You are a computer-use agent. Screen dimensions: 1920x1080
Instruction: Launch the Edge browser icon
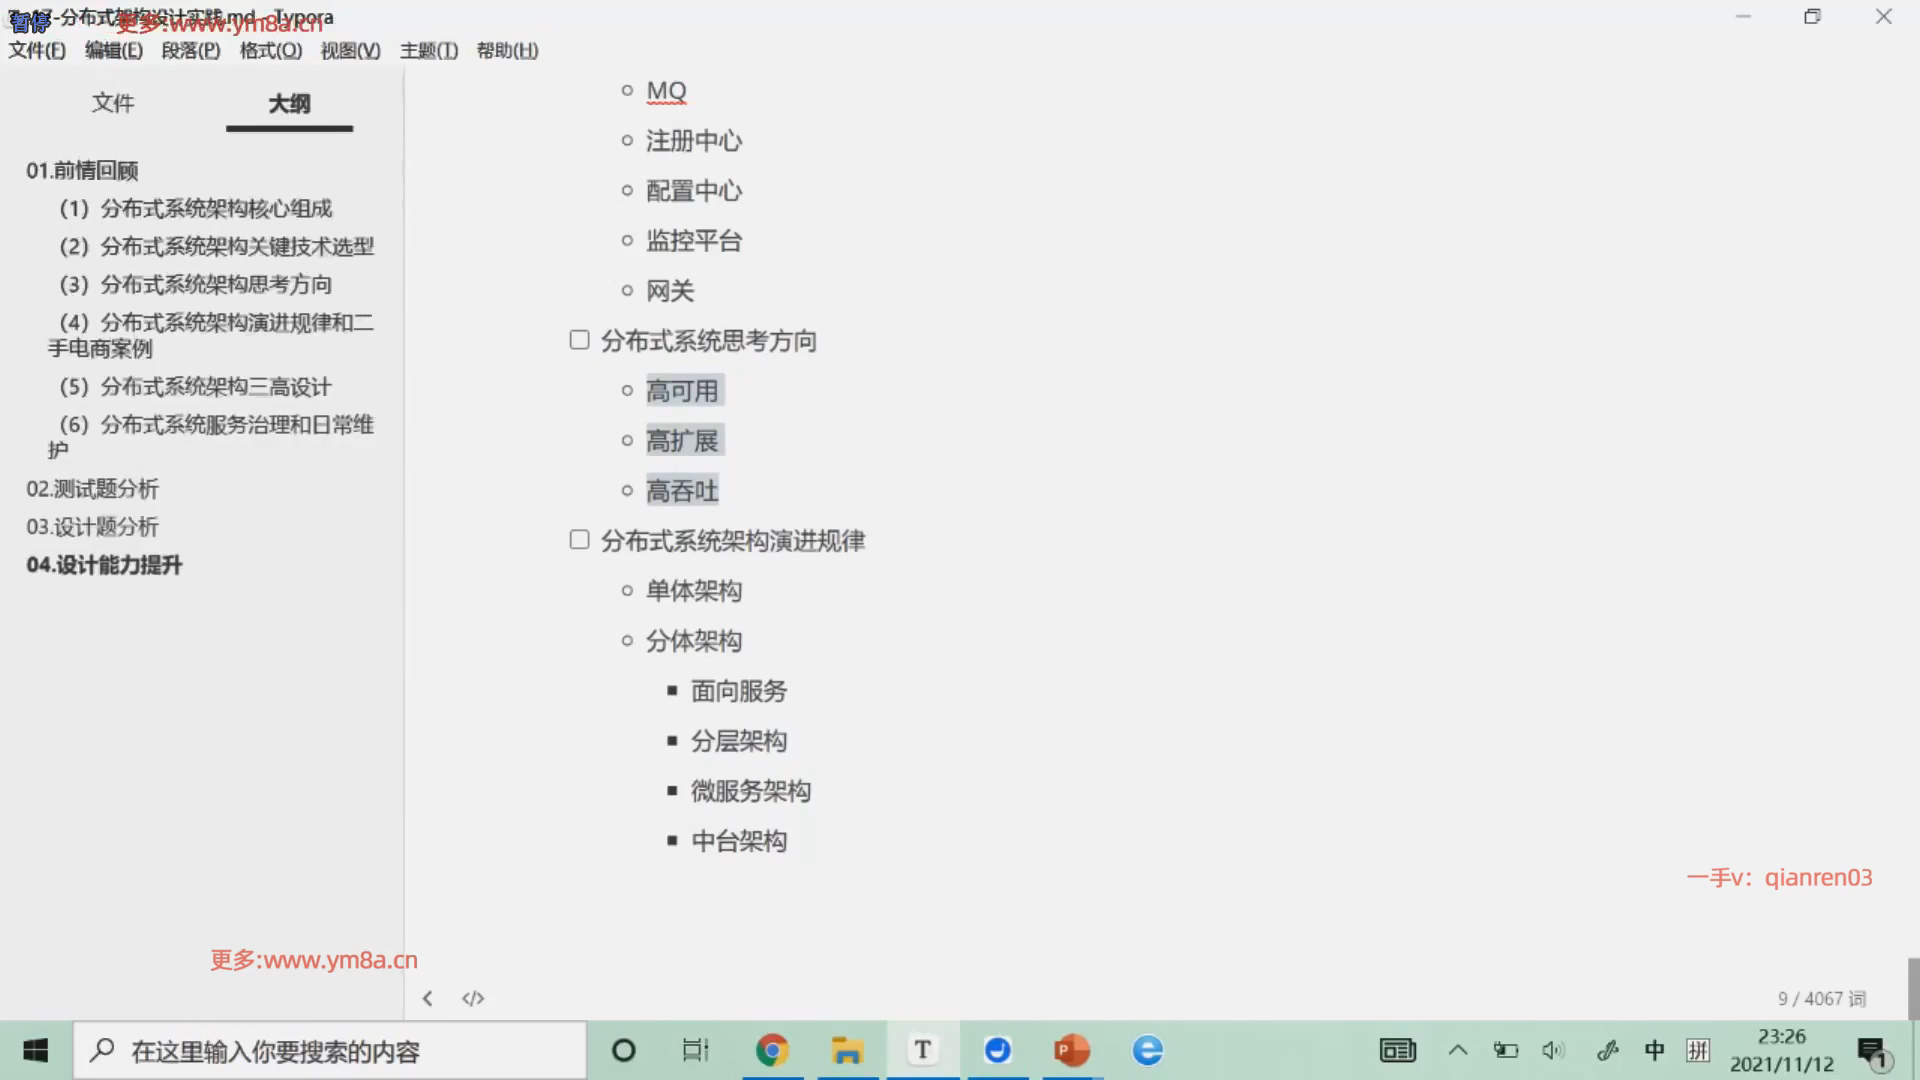tap(1147, 1050)
